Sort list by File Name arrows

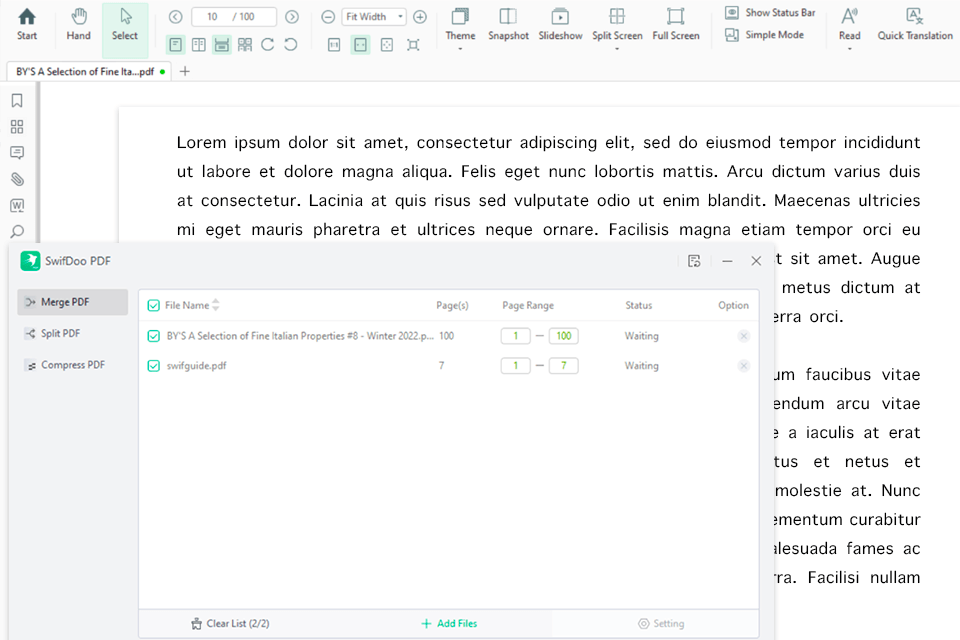[216, 305]
